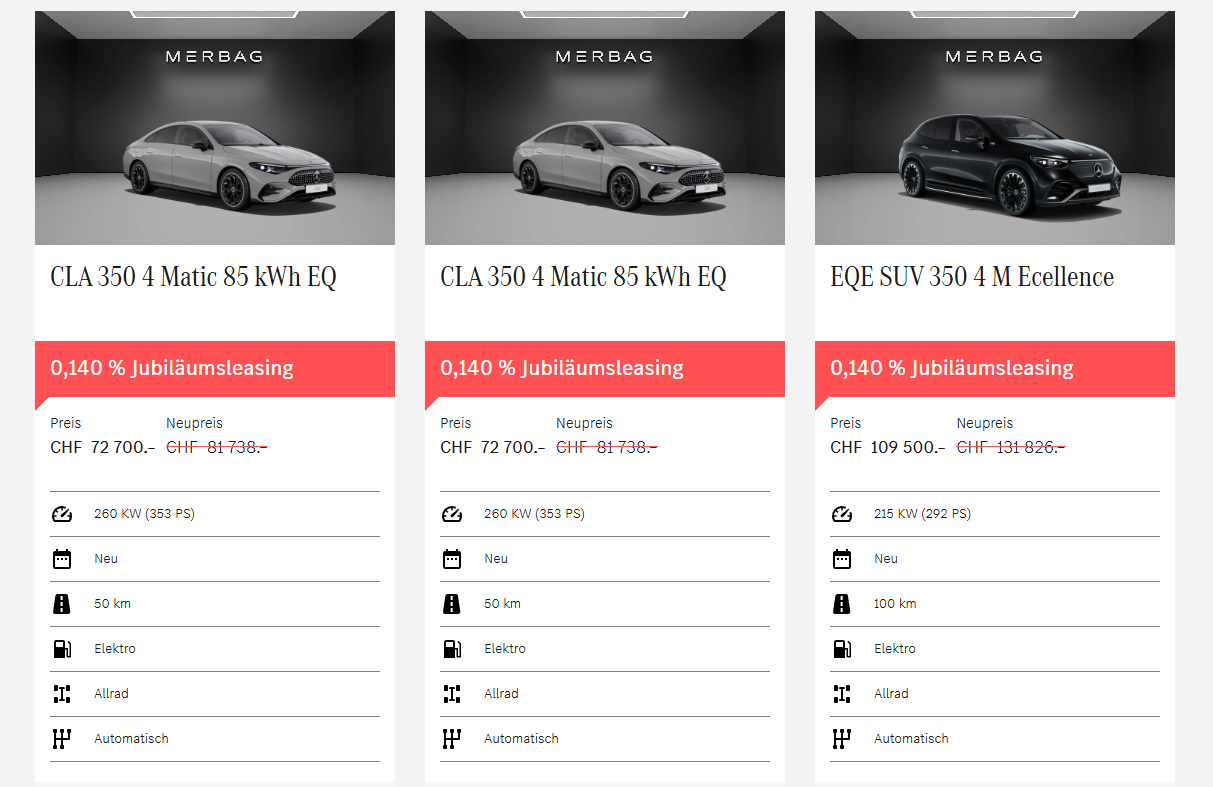Screen dimensions: 1213x787
Task: Click the speedometer power icon in the EQE SUV card
Action: click(842, 514)
